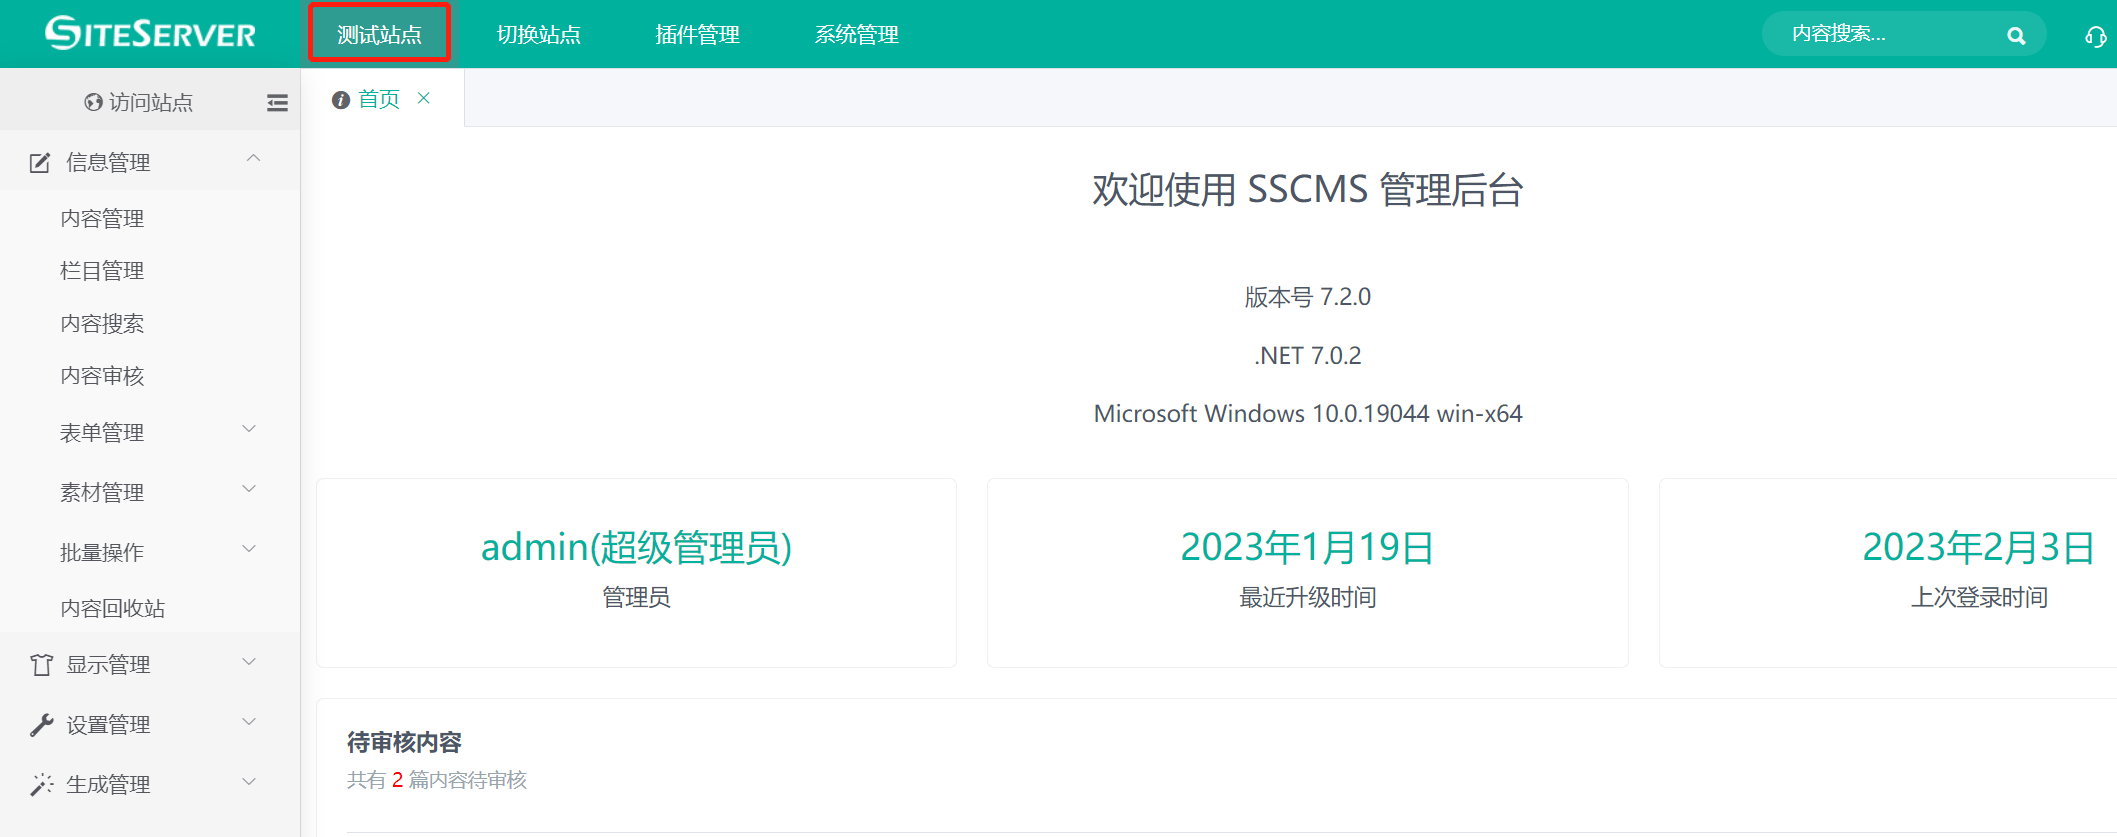The height and width of the screenshot is (837, 2117).
Task: Expand the 批量操作 submenu
Action: 249,550
